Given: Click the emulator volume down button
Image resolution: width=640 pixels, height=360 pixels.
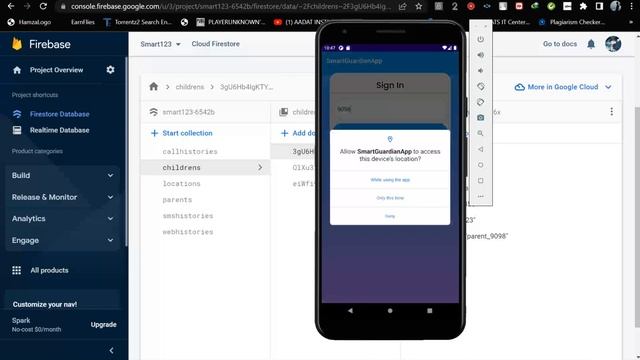Looking at the screenshot, I should [480, 71].
